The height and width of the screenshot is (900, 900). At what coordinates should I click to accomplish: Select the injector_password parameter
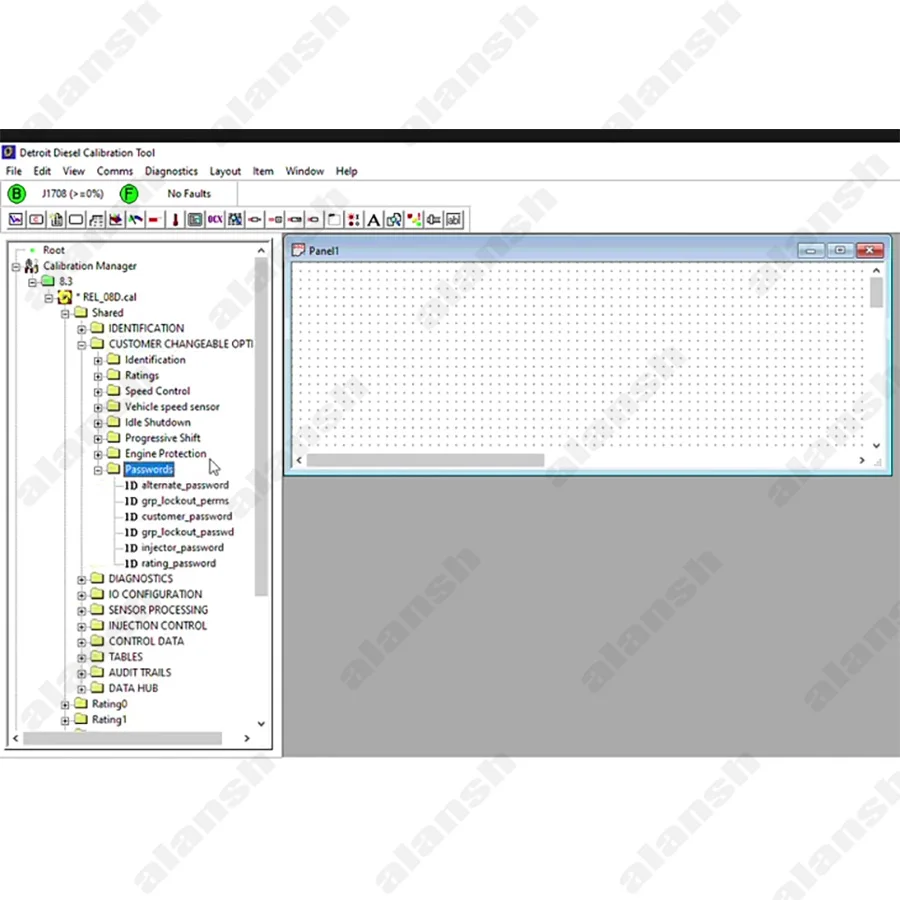pyautogui.click(x=183, y=548)
